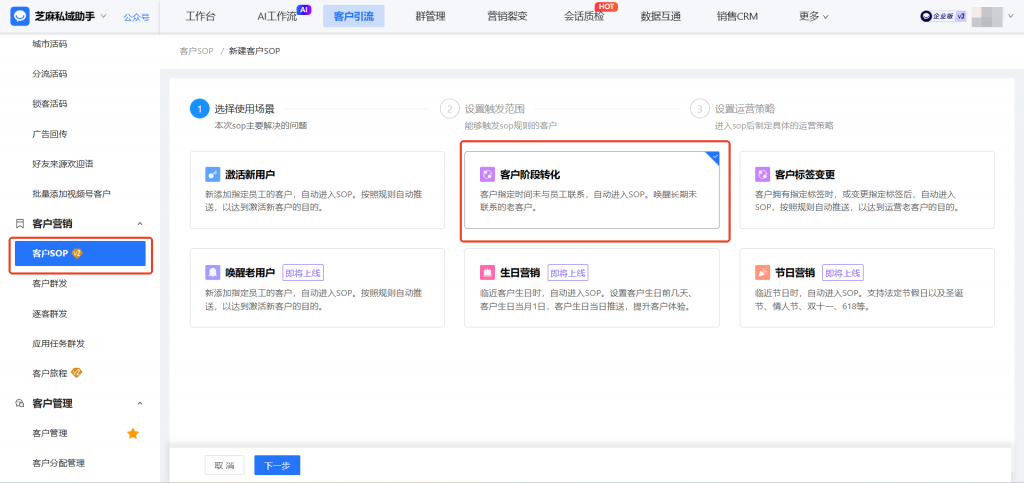Image resolution: width=1024 pixels, height=483 pixels.
Task: Click step 3 设置运营策略 circle
Action: point(699,108)
